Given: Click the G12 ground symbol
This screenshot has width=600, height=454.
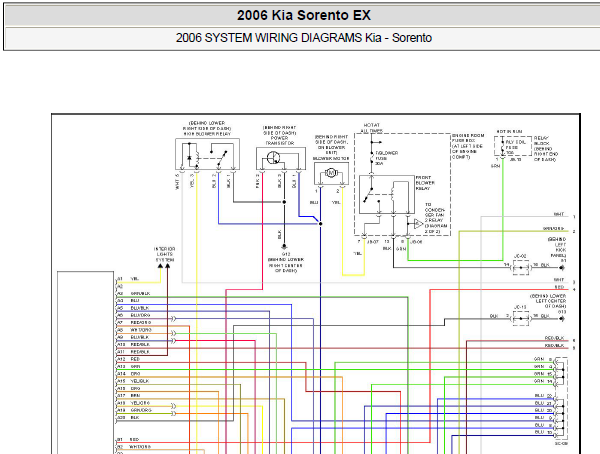Looking at the screenshot, I should click(x=284, y=247).
